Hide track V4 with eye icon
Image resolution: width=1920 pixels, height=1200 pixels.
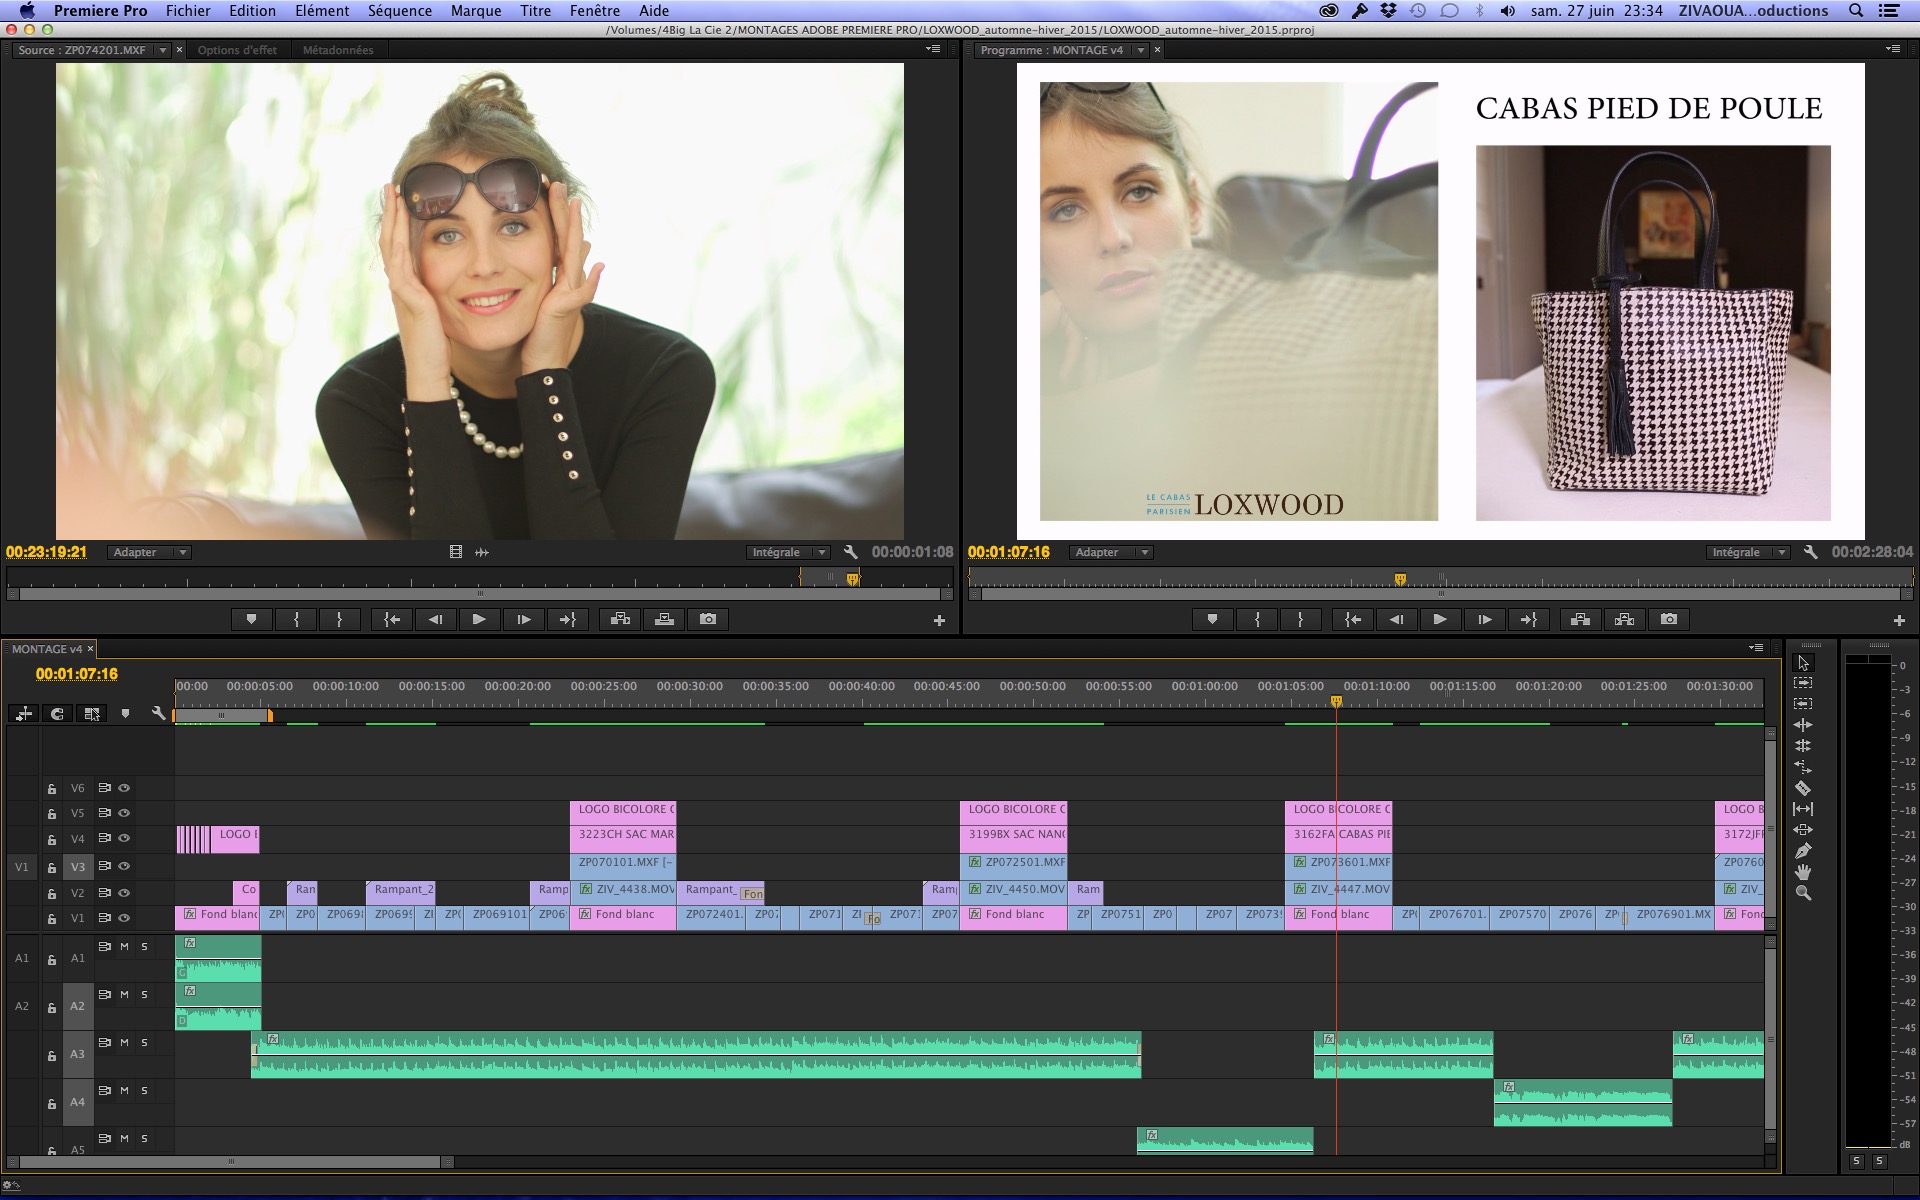124,838
